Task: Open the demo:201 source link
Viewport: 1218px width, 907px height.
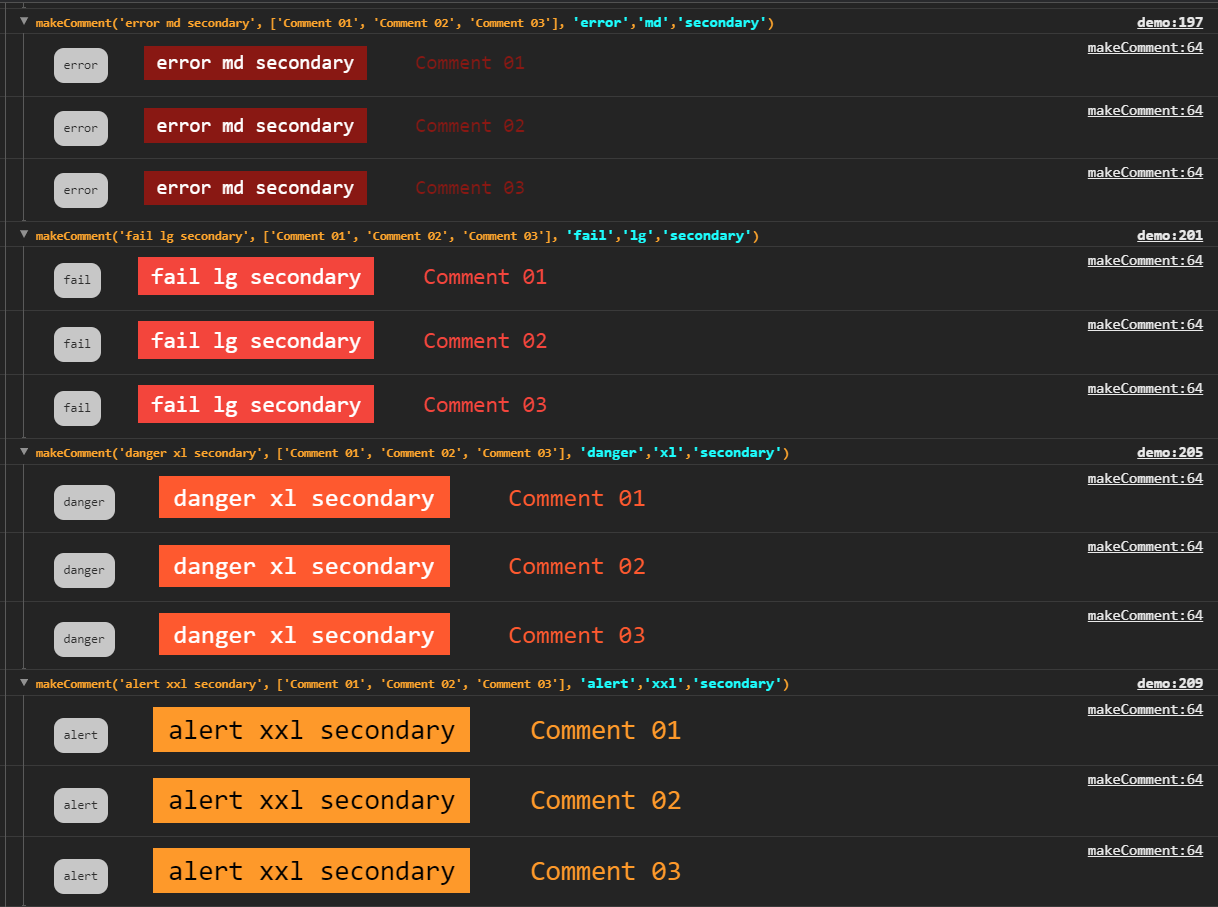Action: [1170, 235]
